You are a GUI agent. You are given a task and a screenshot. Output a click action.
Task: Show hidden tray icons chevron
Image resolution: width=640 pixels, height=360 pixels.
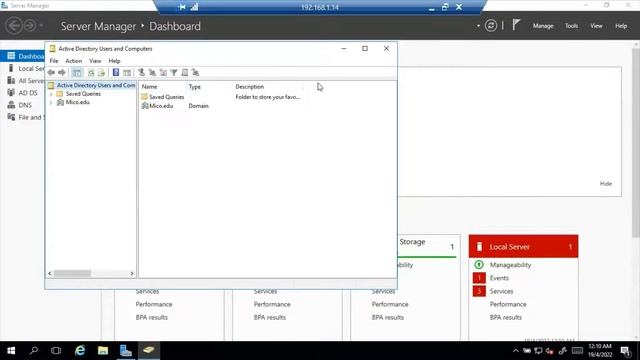click(516, 351)
